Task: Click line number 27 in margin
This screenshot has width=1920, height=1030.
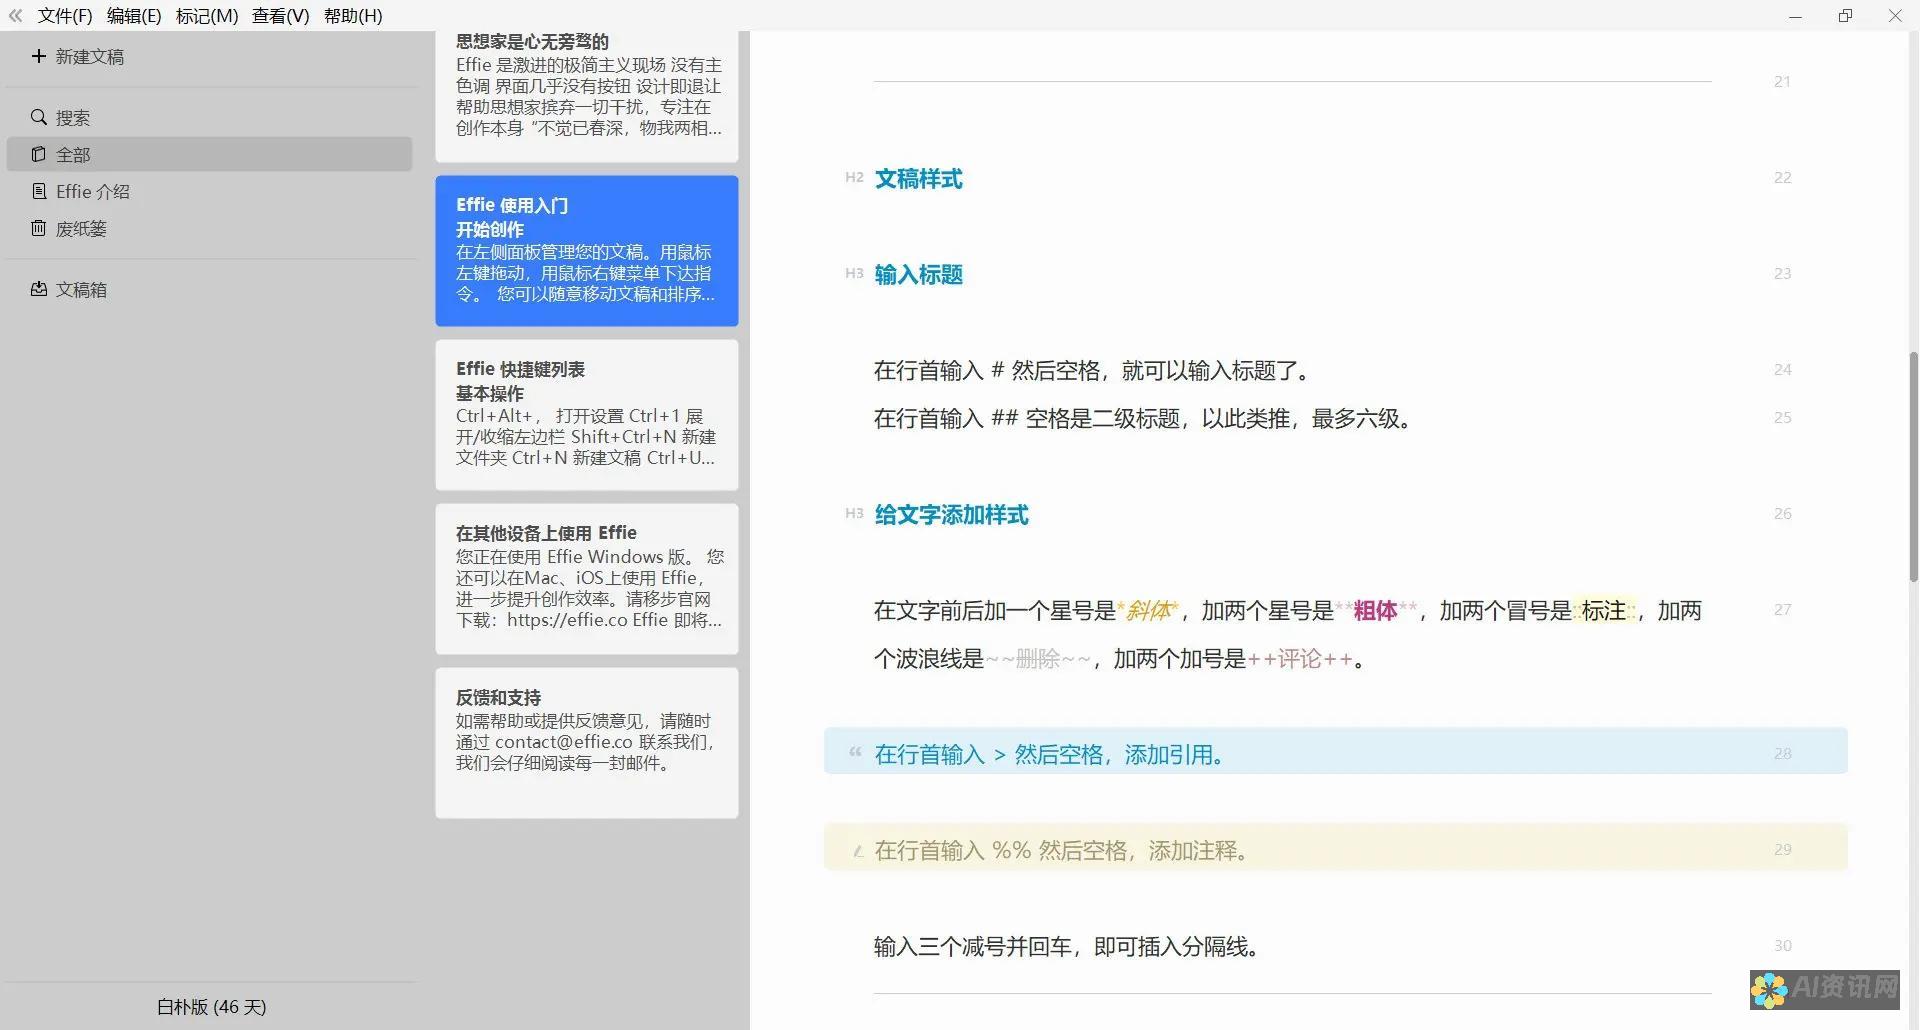Action: pos(1782,610)
